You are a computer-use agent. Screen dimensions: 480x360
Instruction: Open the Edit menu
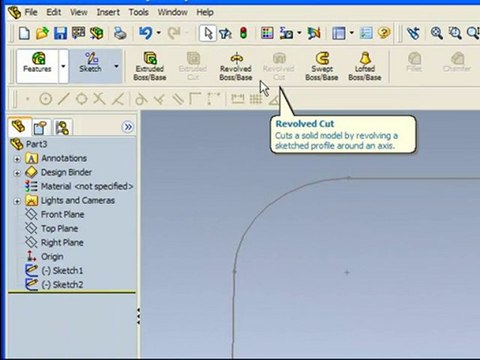[54, 12]
